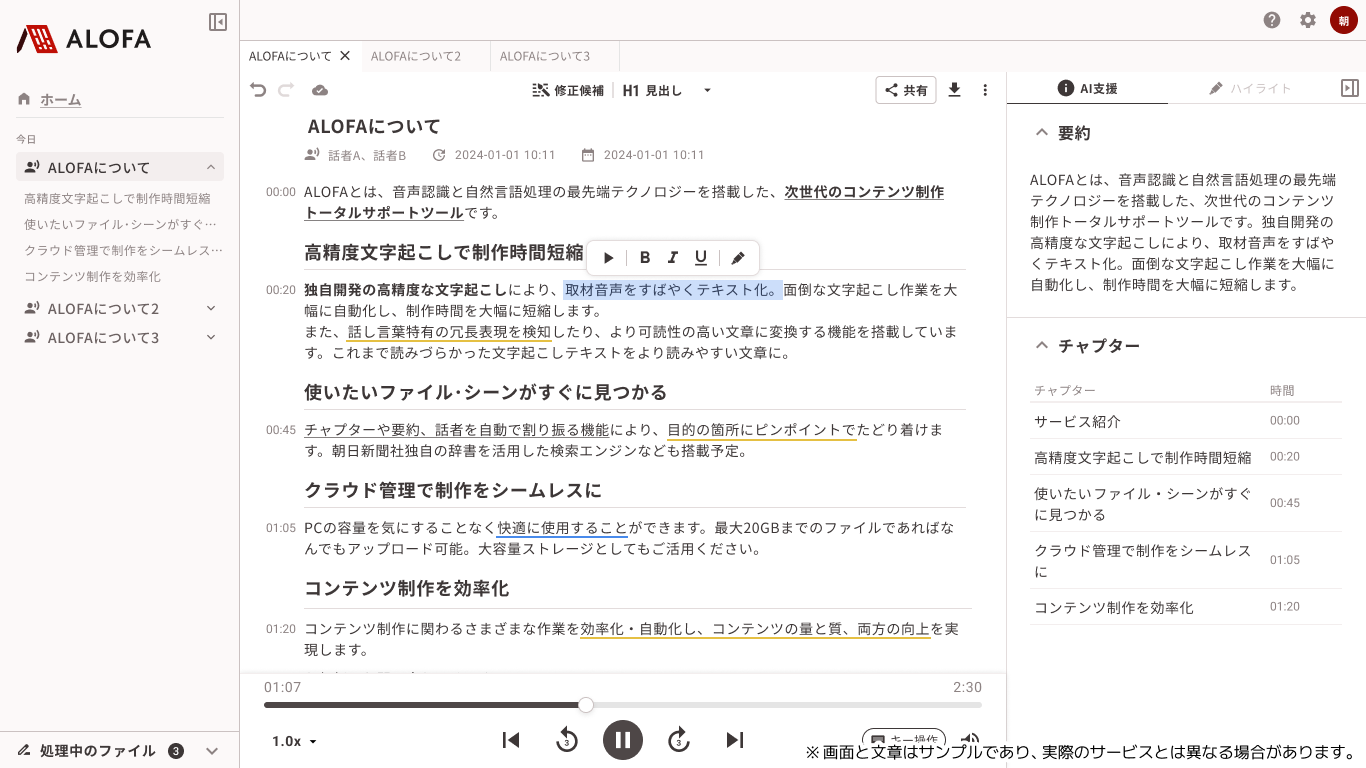Play the selected text from floating toolbar
The width and height of the screenshot is (1366, 768).
pyautogui.click(x=608, y=258)
